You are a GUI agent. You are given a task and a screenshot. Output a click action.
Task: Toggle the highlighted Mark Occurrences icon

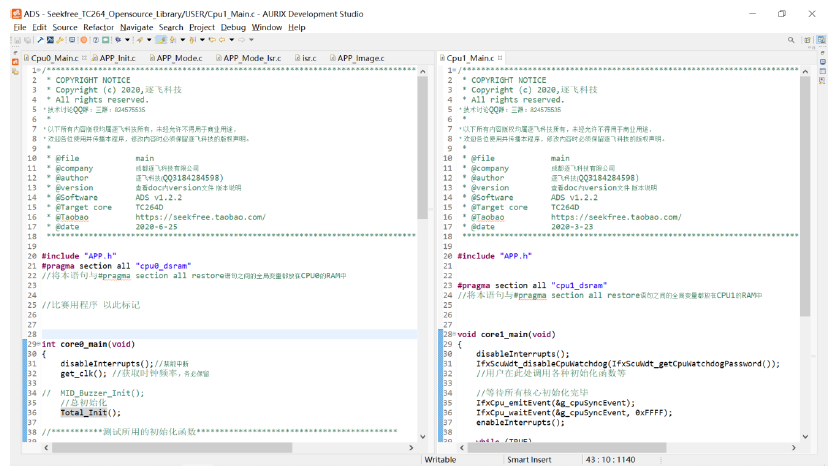161,40
